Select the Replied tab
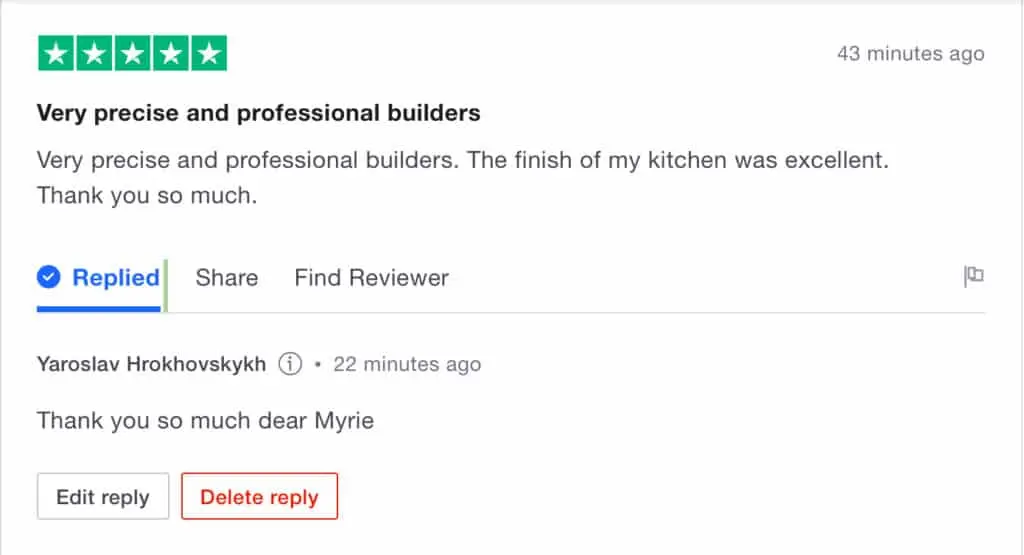The image size is (1024, 555). 115,278
